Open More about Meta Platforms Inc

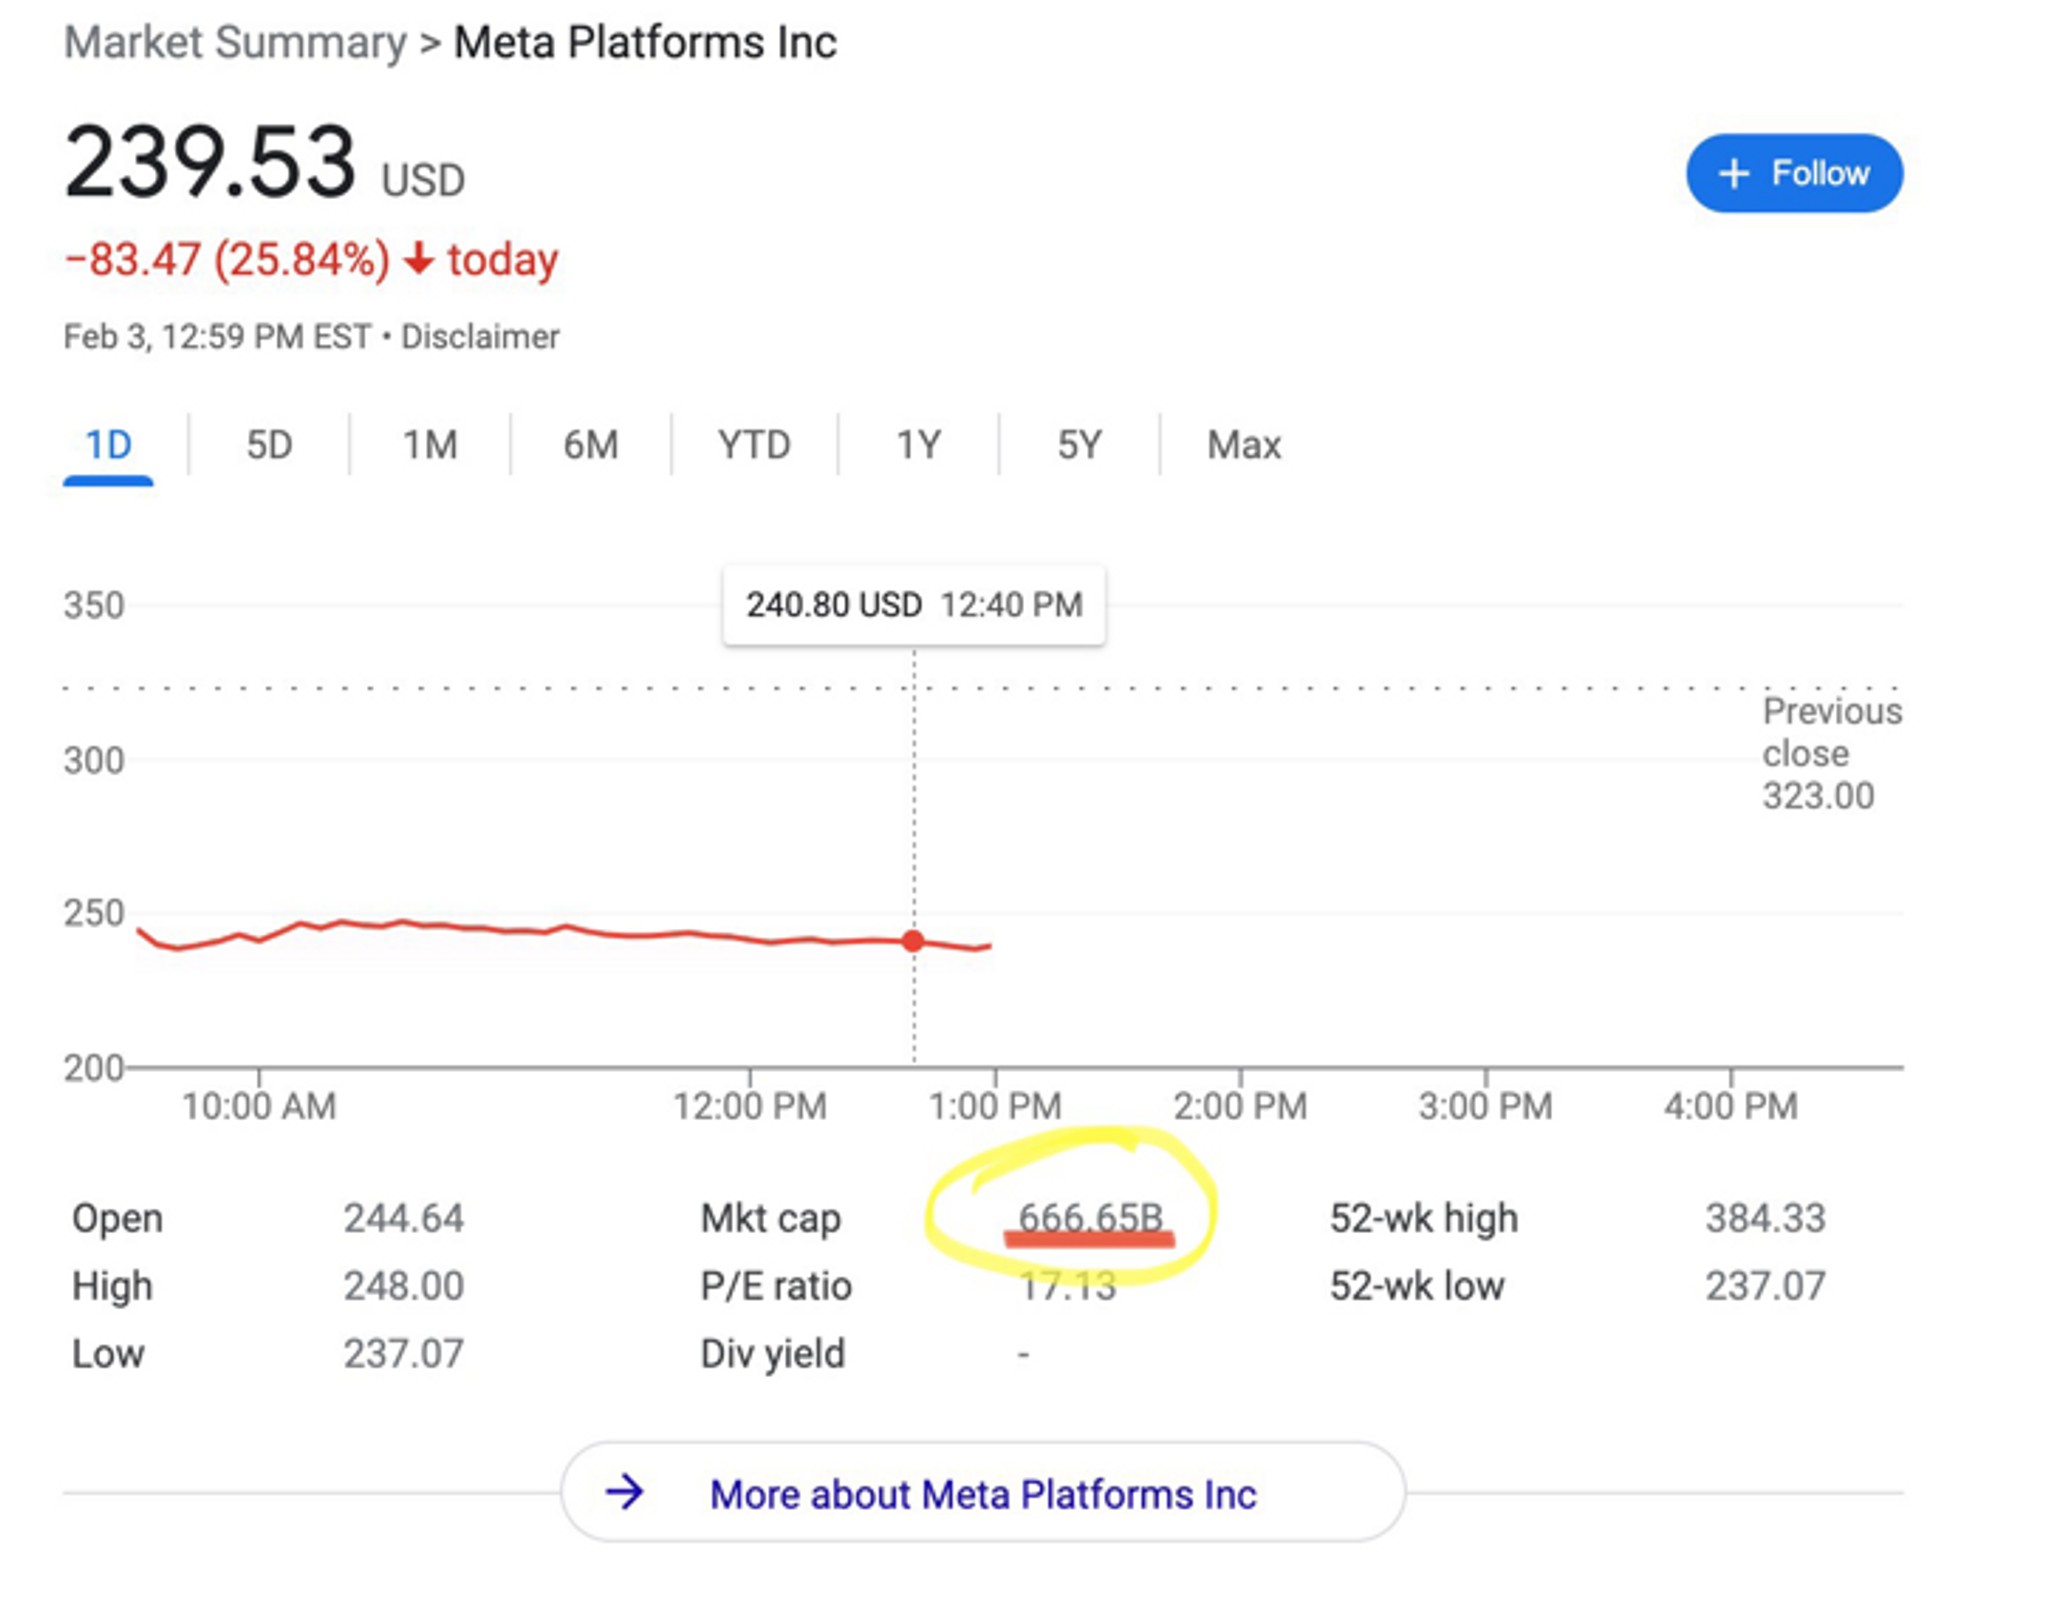[x=982, y=1493]
